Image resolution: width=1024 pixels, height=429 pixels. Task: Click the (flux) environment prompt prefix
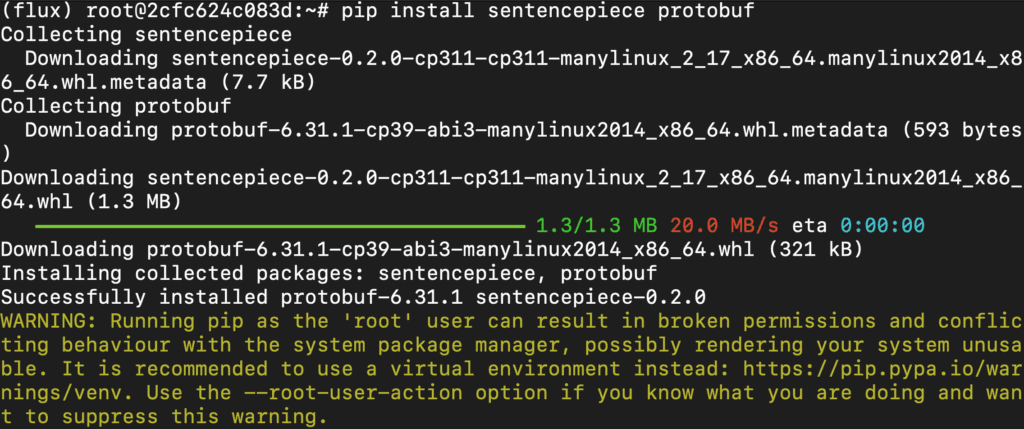point(37,12)
